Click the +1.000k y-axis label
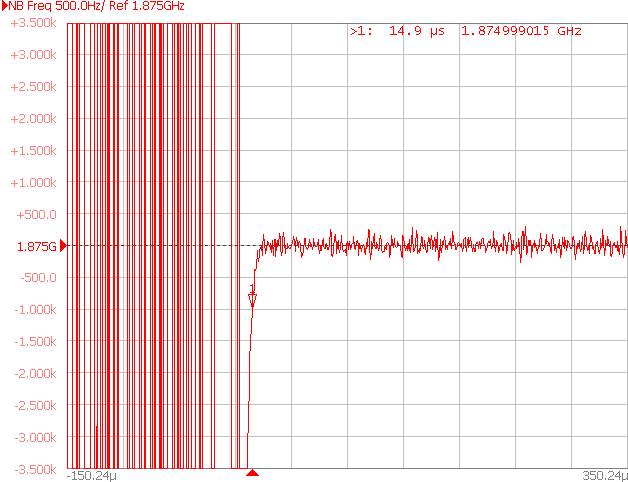The width and height of the screenshot is (628, 482). tap(33, 182)
